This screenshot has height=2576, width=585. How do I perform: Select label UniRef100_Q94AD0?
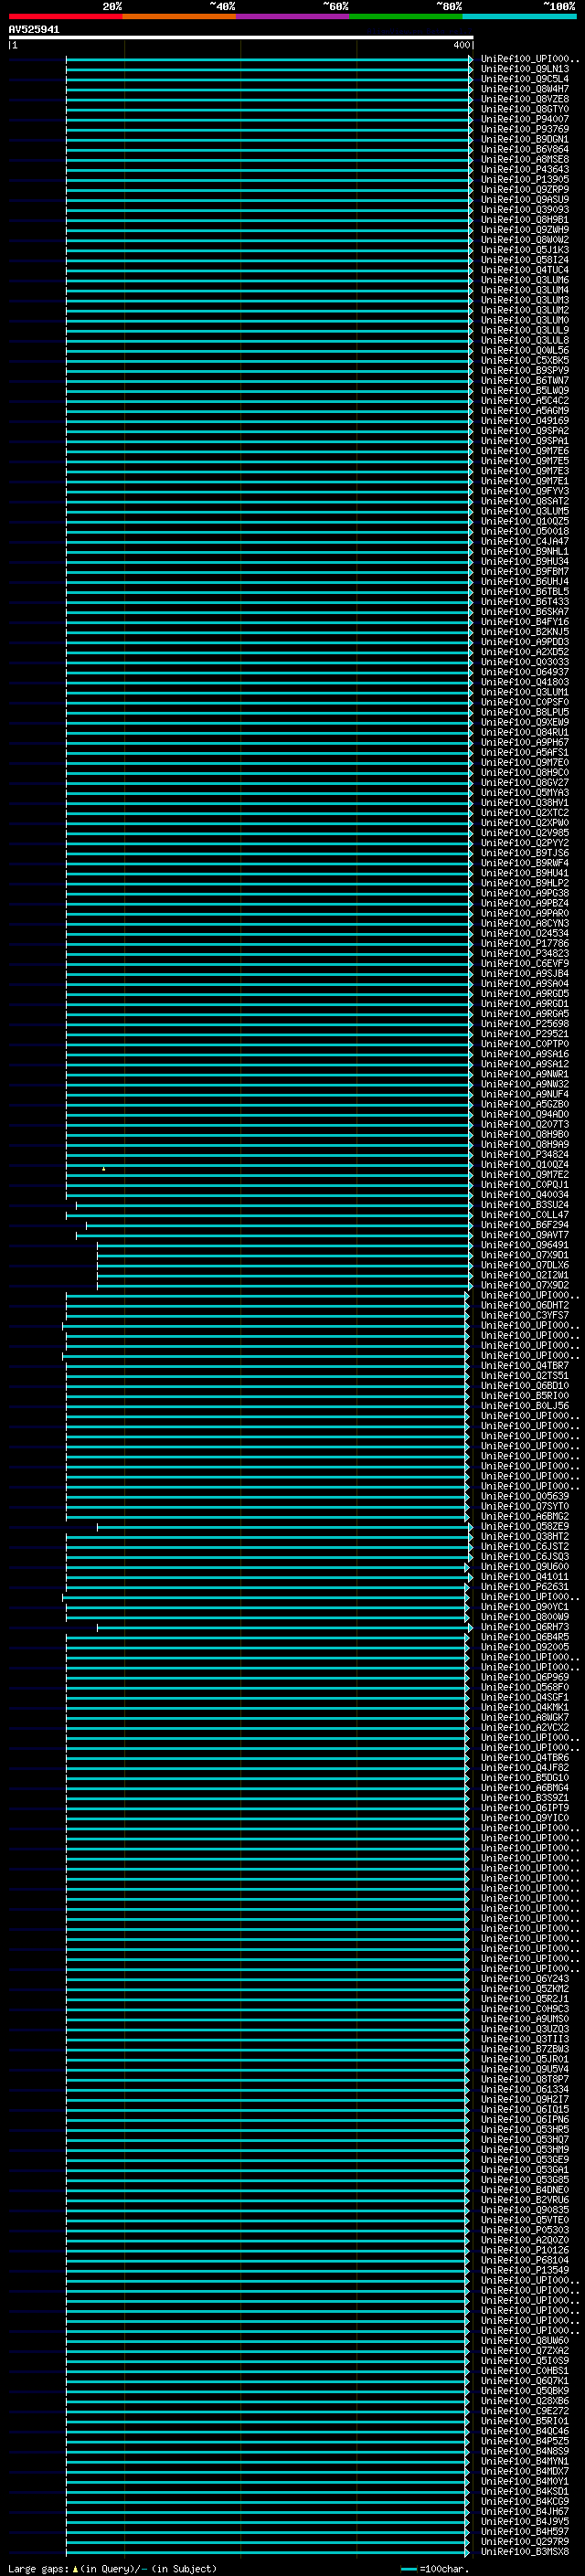[x=525, y=1114]
